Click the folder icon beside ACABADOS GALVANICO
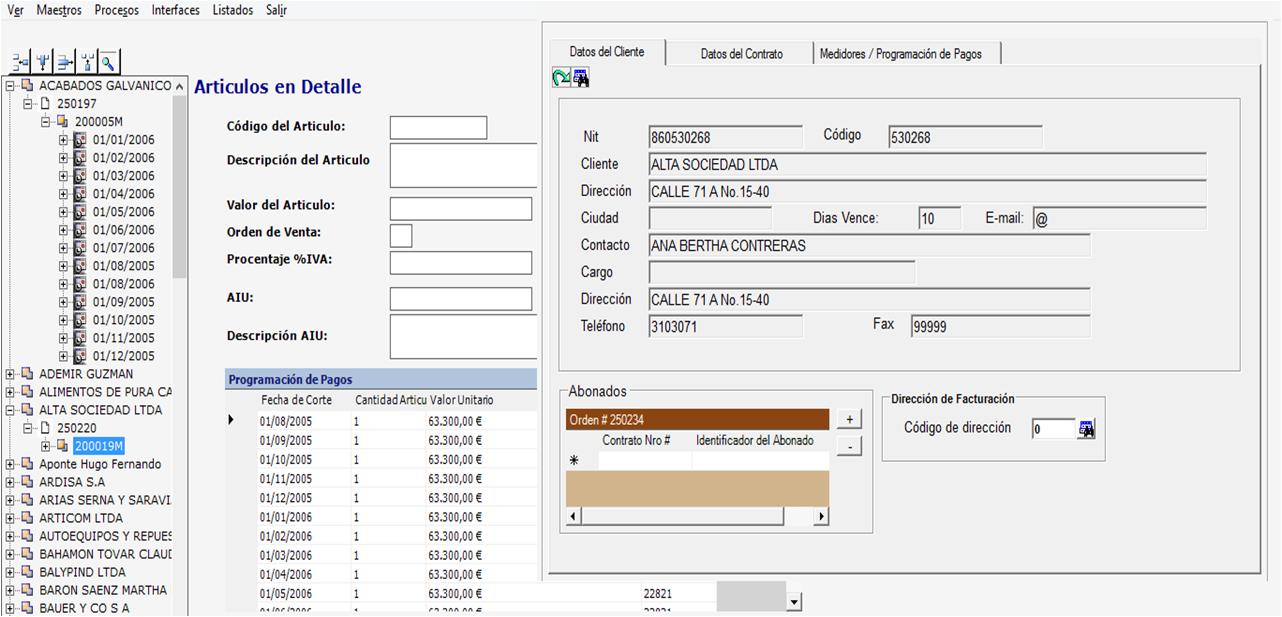This screenshot has width=1282, height=617. point(27,86)
